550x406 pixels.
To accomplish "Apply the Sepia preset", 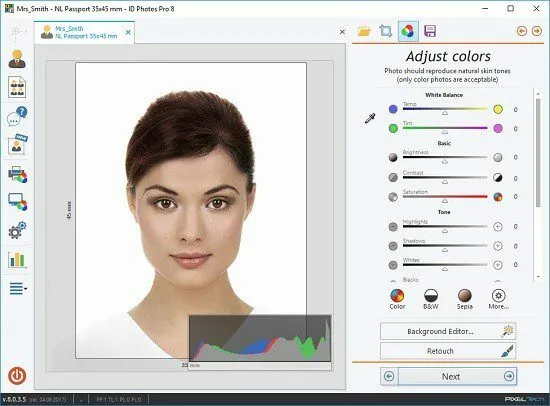I will click(464, 299).
